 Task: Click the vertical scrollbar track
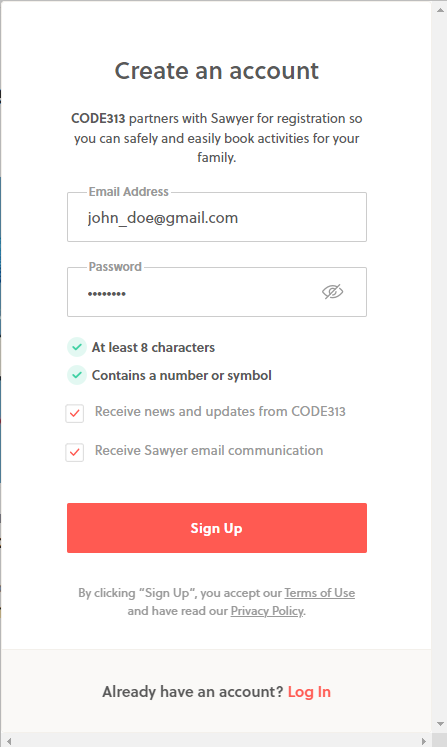click(440, 367)
